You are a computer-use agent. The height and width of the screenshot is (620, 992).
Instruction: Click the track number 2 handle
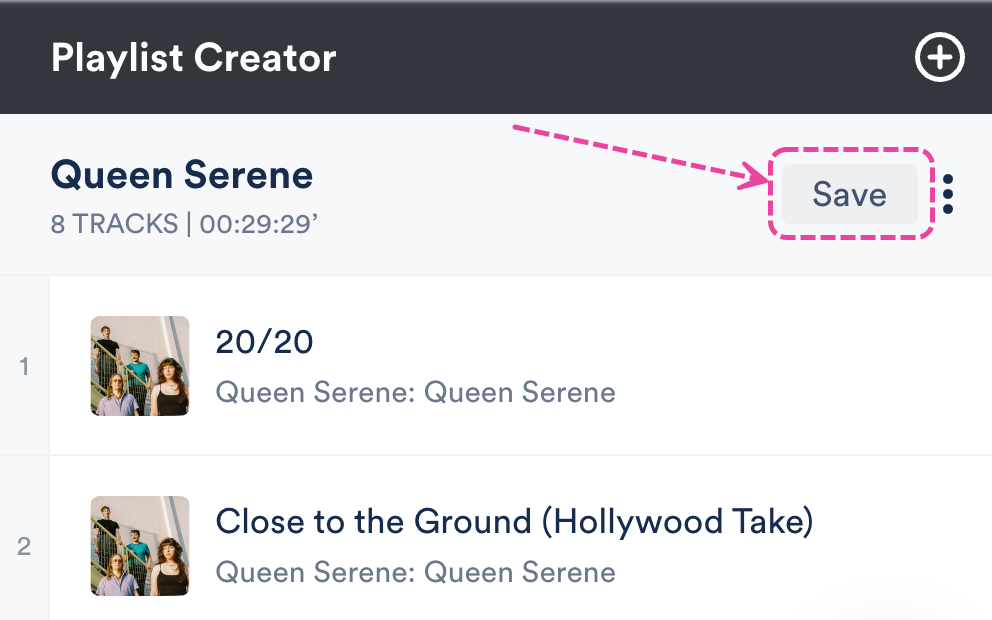[24, 547]
